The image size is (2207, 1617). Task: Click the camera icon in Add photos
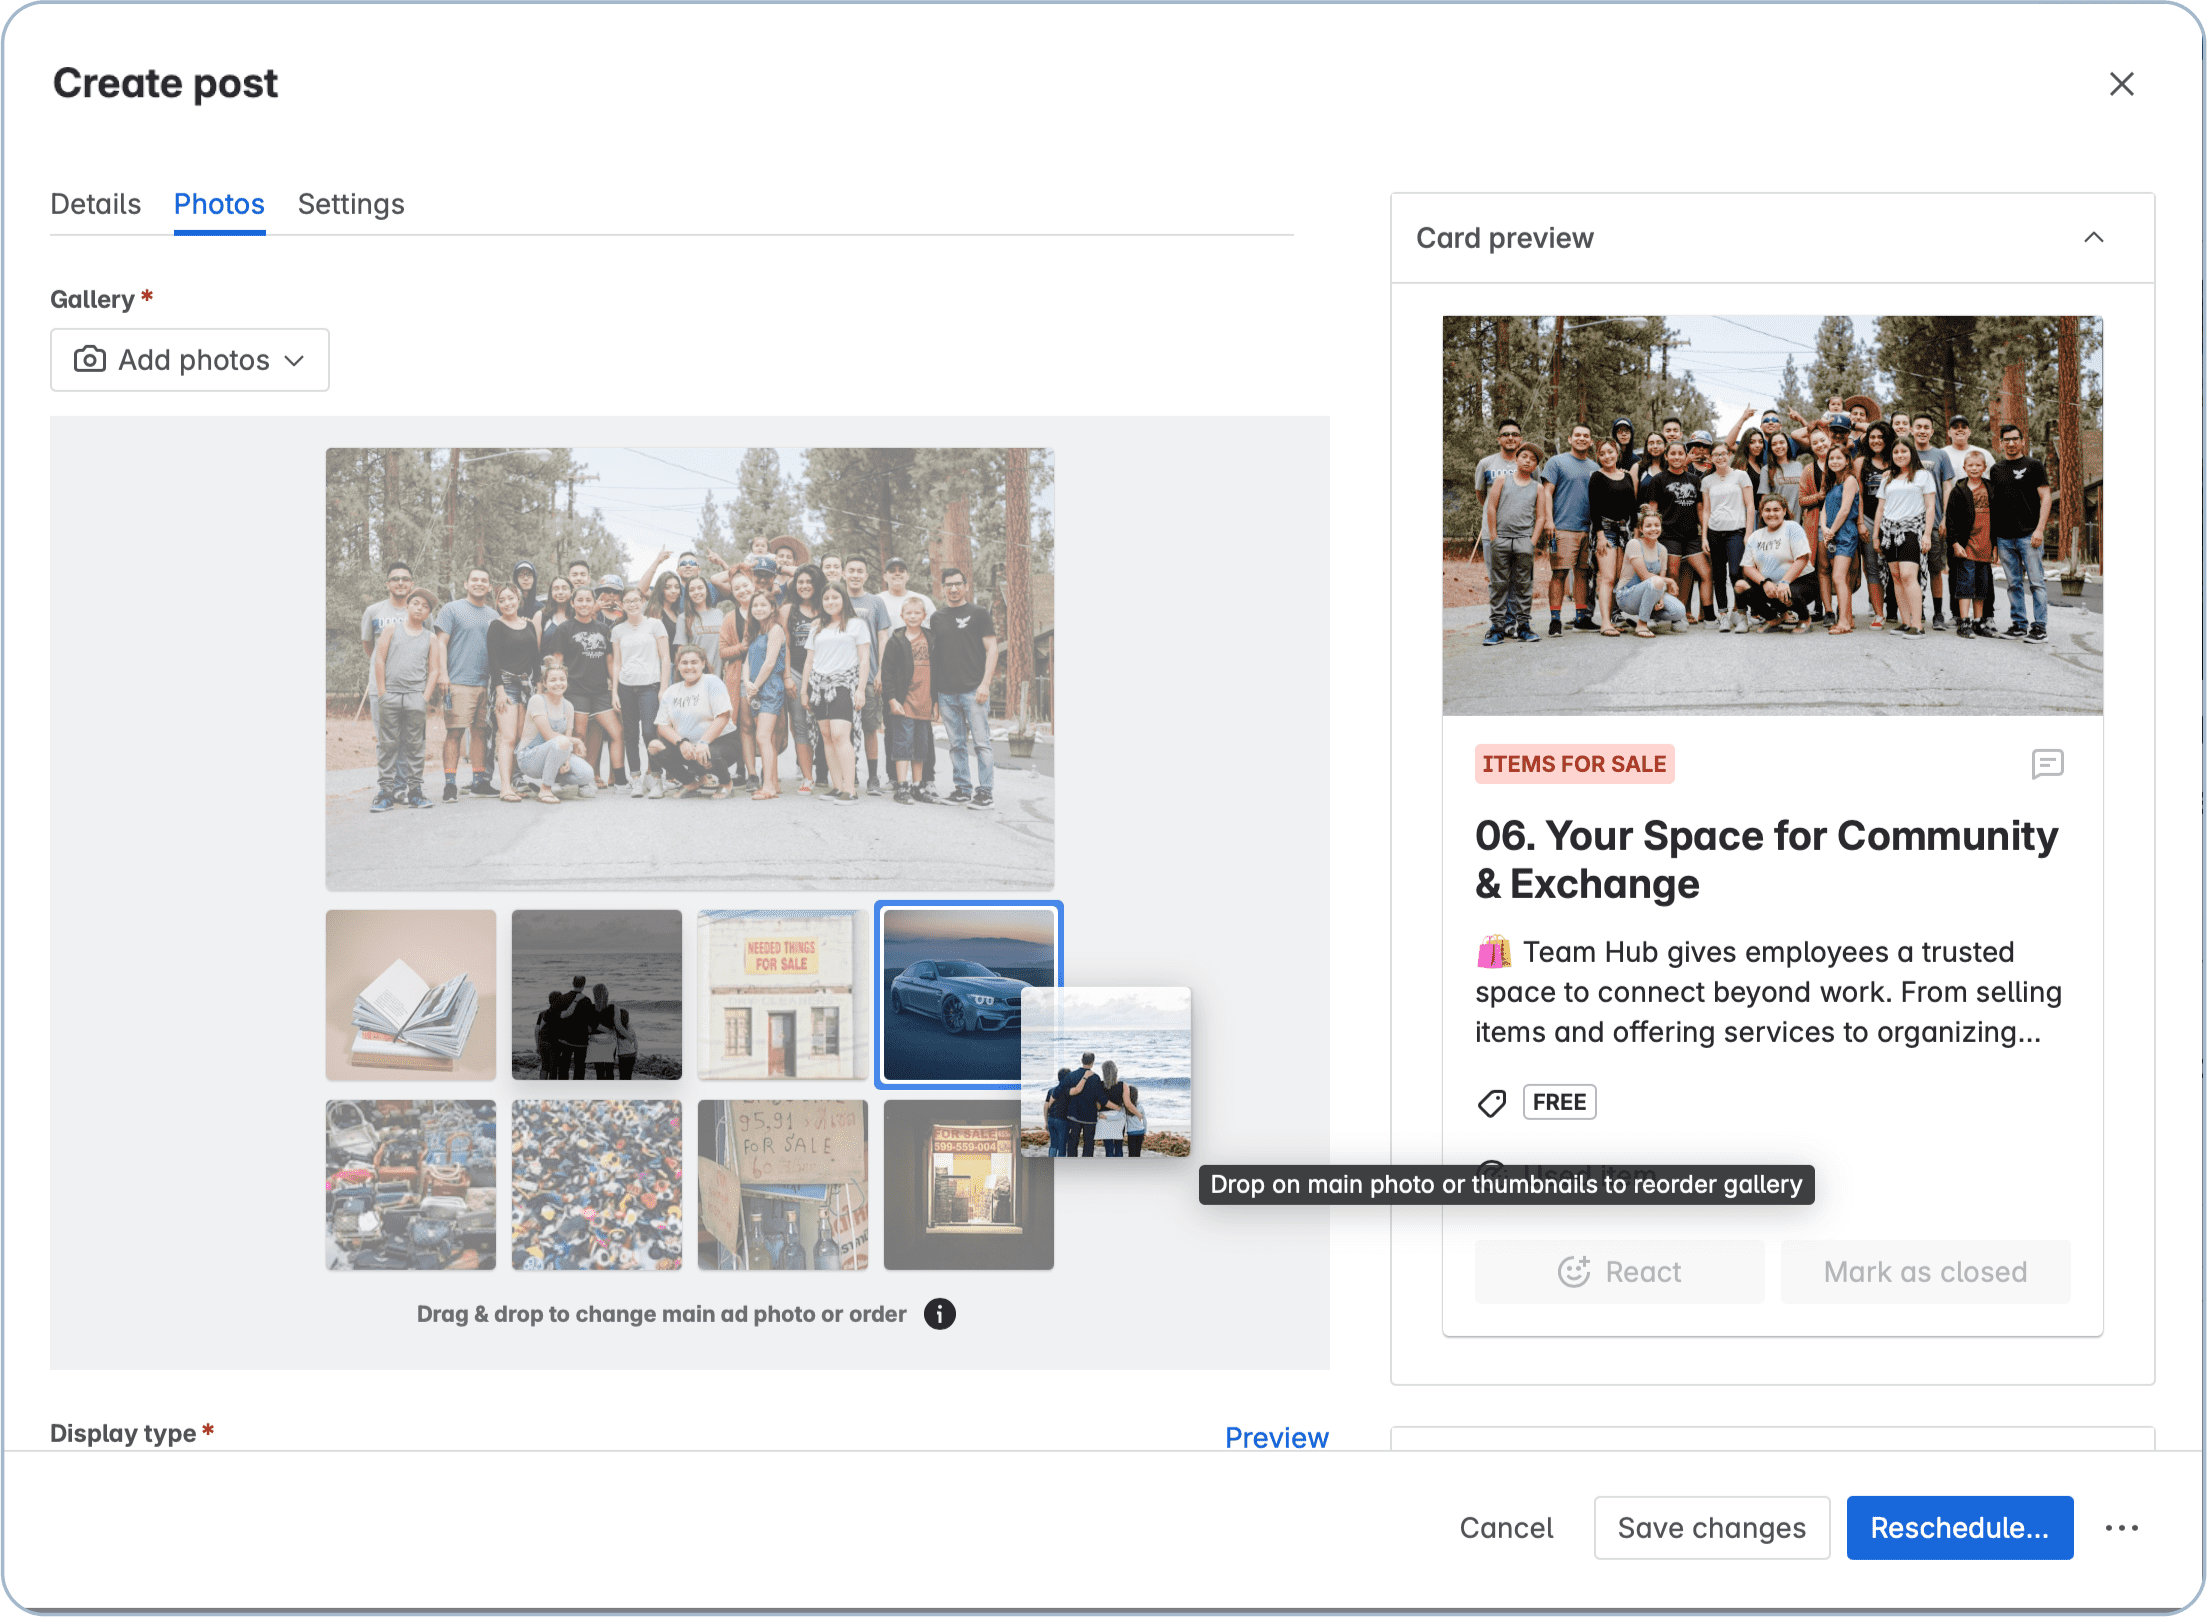tap(89, 360)
